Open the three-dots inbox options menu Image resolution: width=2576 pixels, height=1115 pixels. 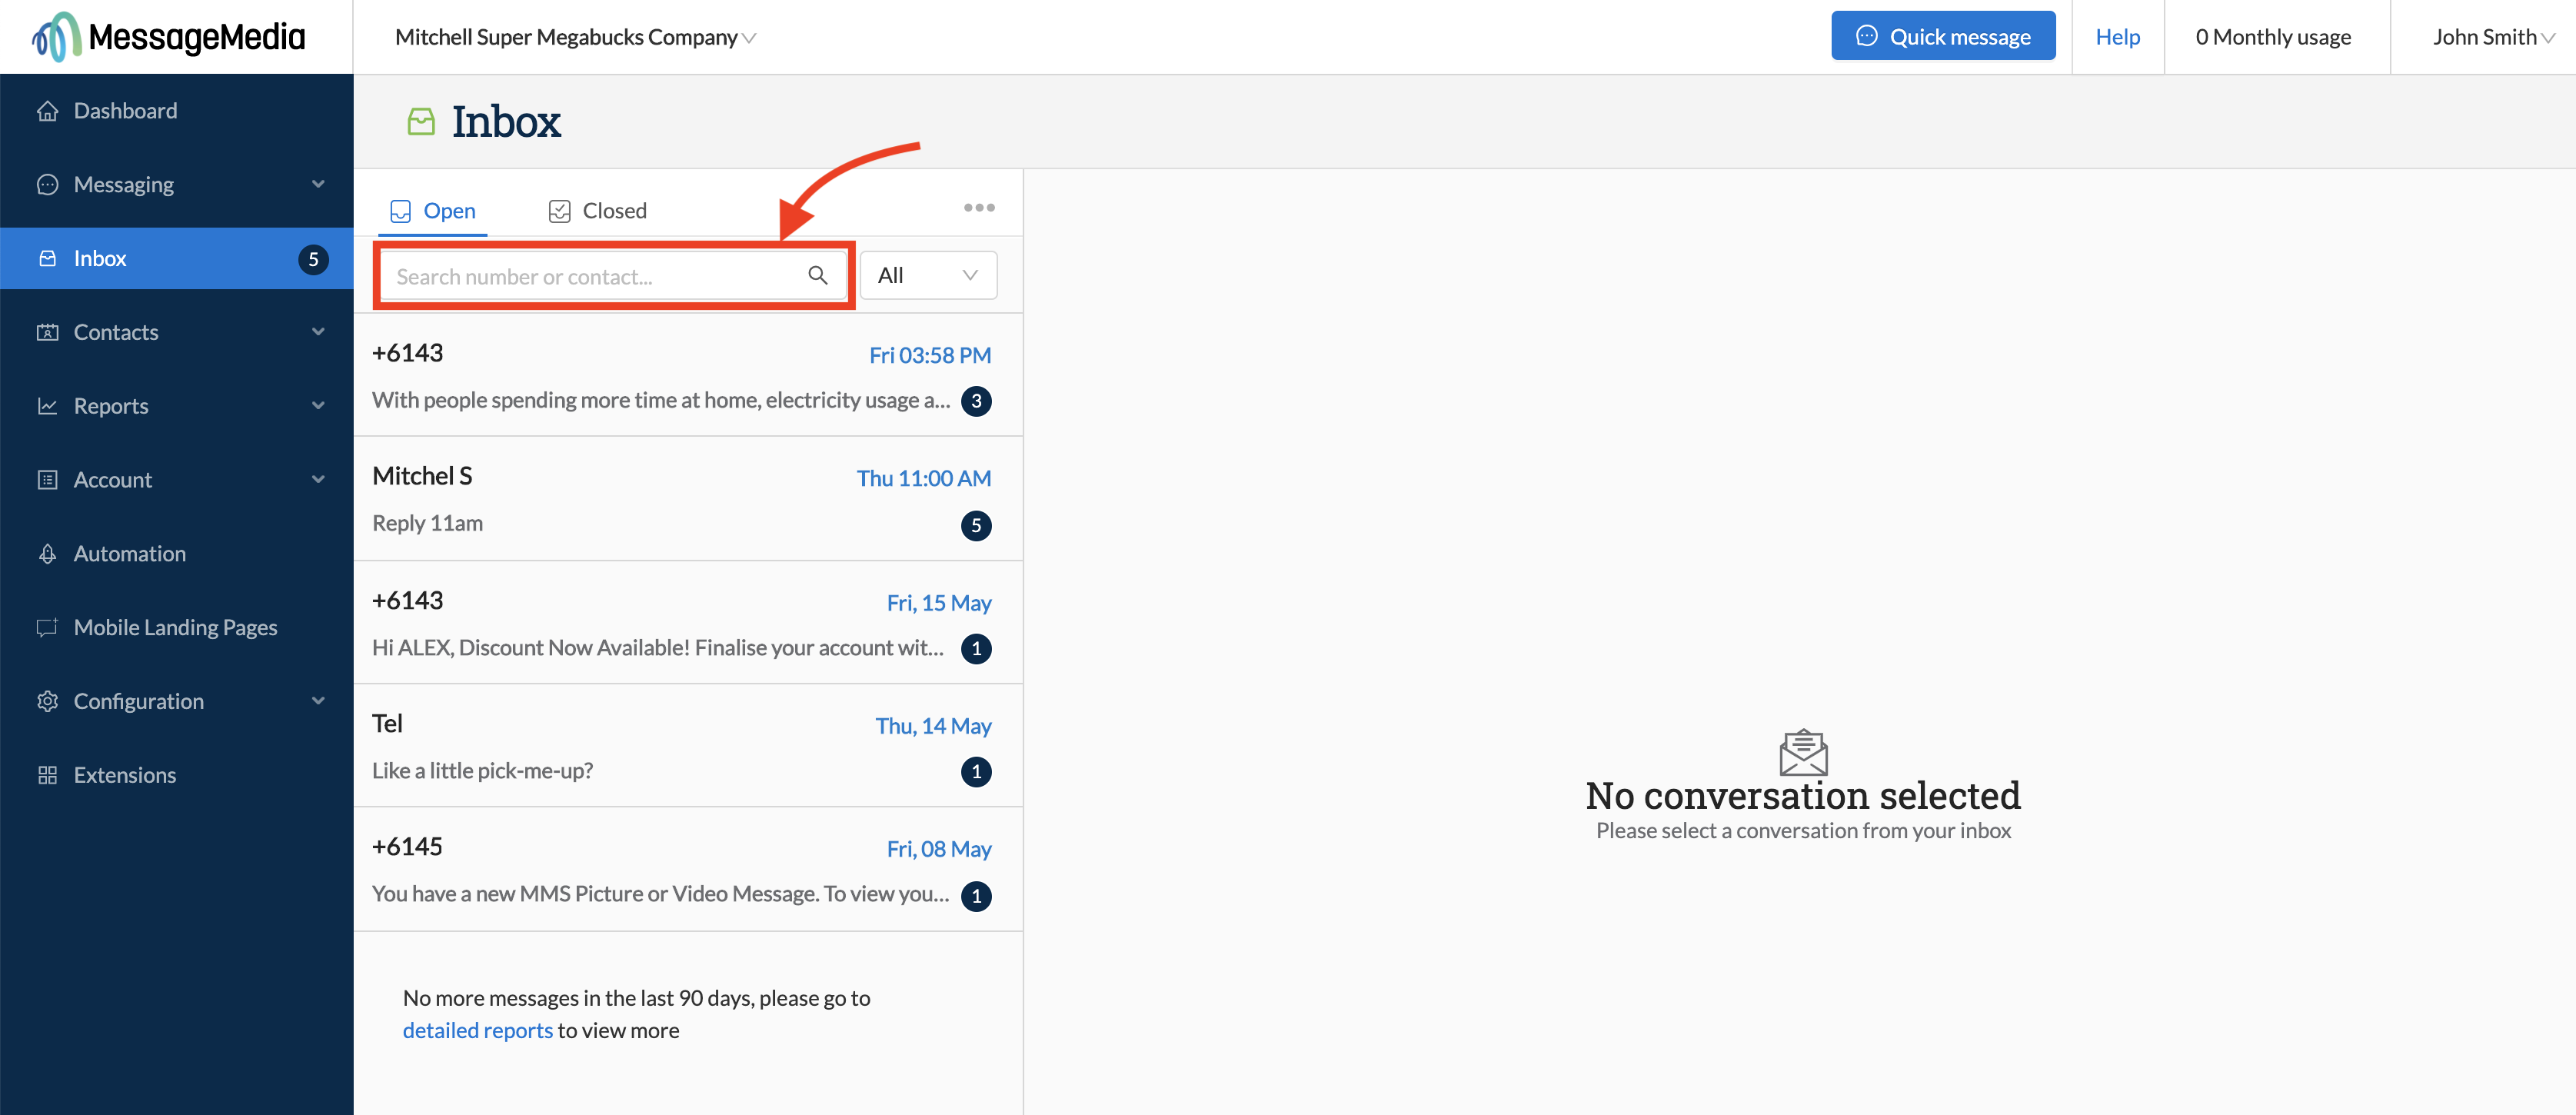click(979, 207)
